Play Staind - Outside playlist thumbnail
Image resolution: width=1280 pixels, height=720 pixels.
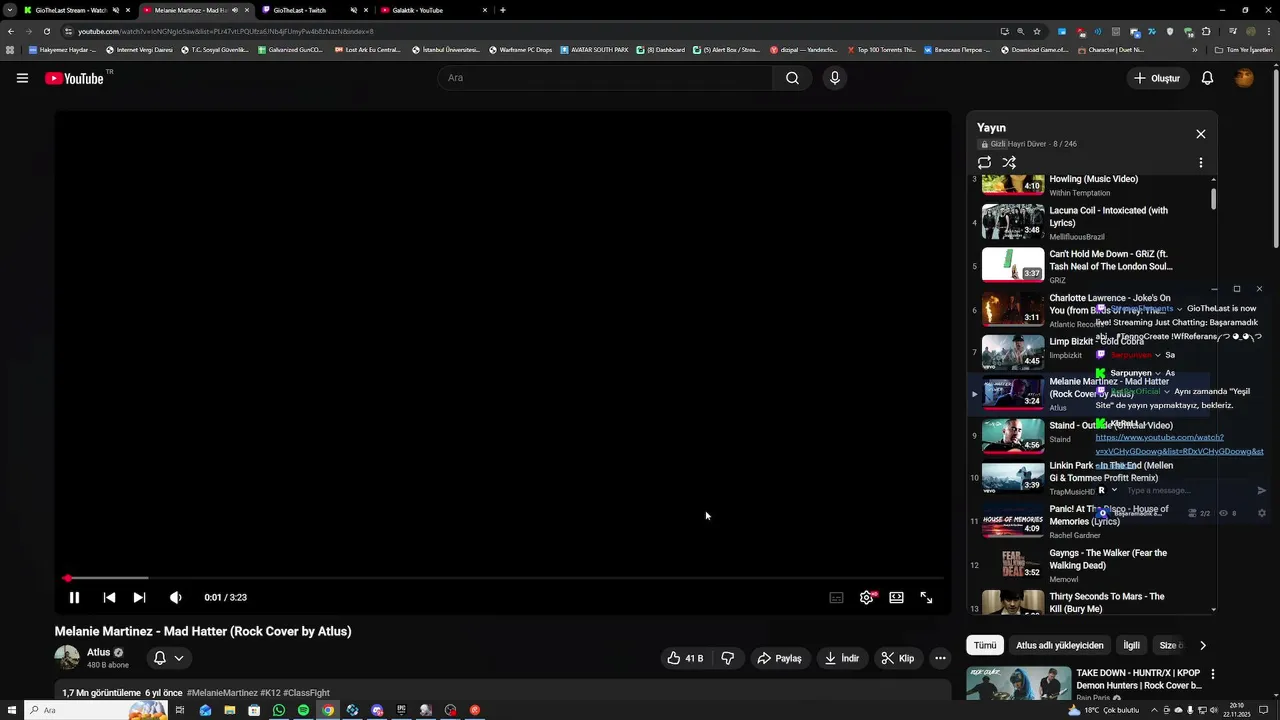(1013, 436)
